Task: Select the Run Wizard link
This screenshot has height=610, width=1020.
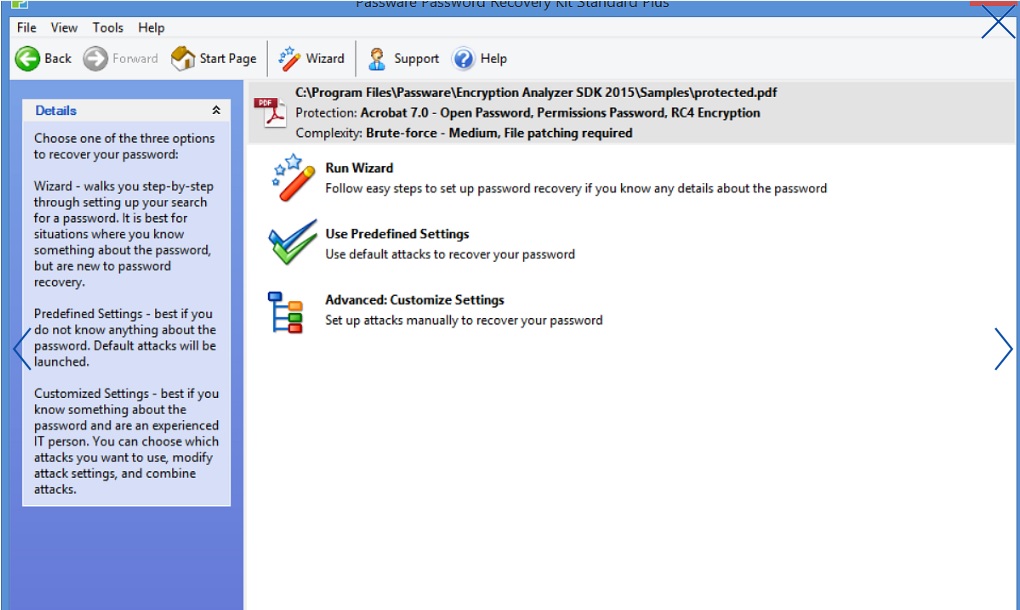Action: (x=359, y=168)
